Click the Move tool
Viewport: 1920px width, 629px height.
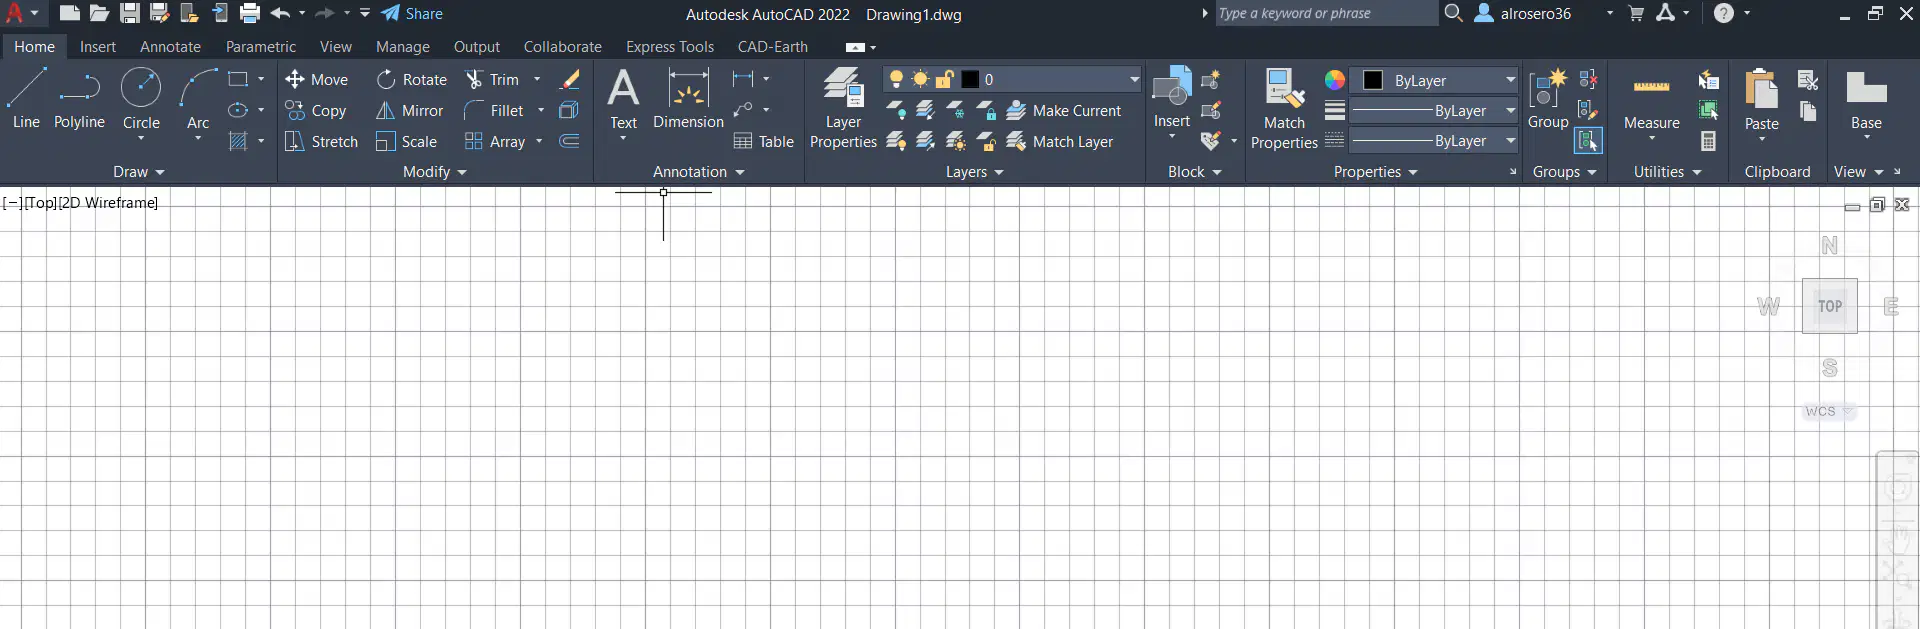point(316,79)
